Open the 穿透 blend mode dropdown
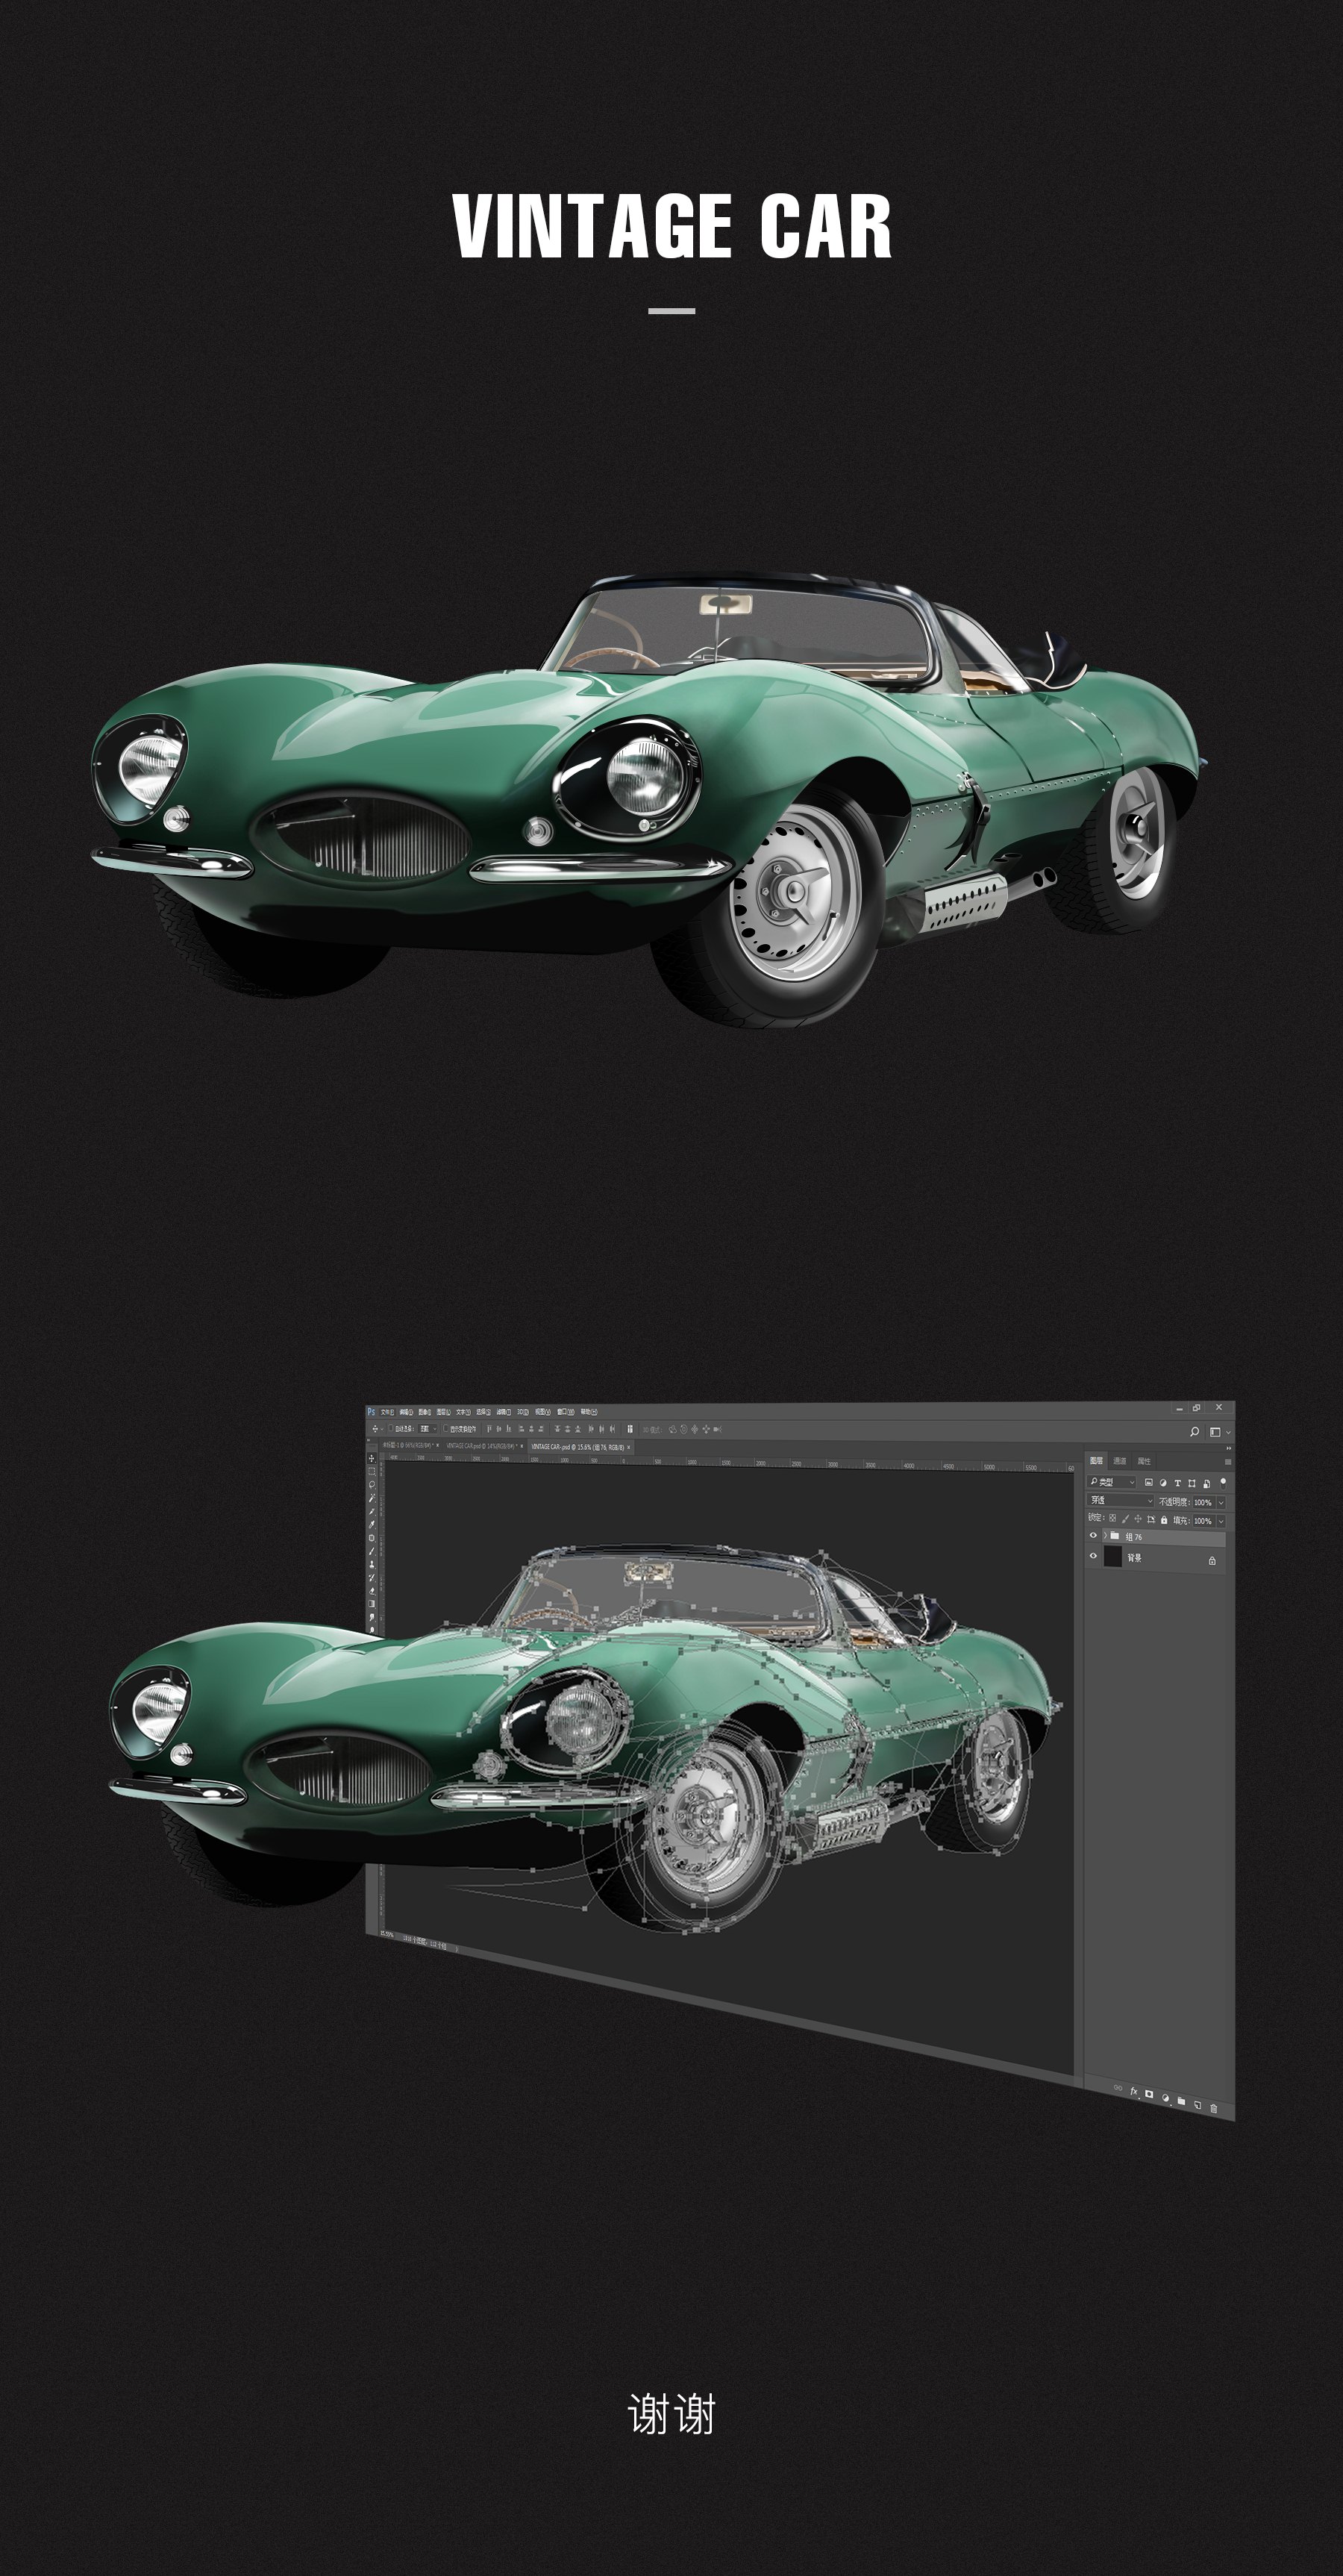 [x=1121, y=1501]
